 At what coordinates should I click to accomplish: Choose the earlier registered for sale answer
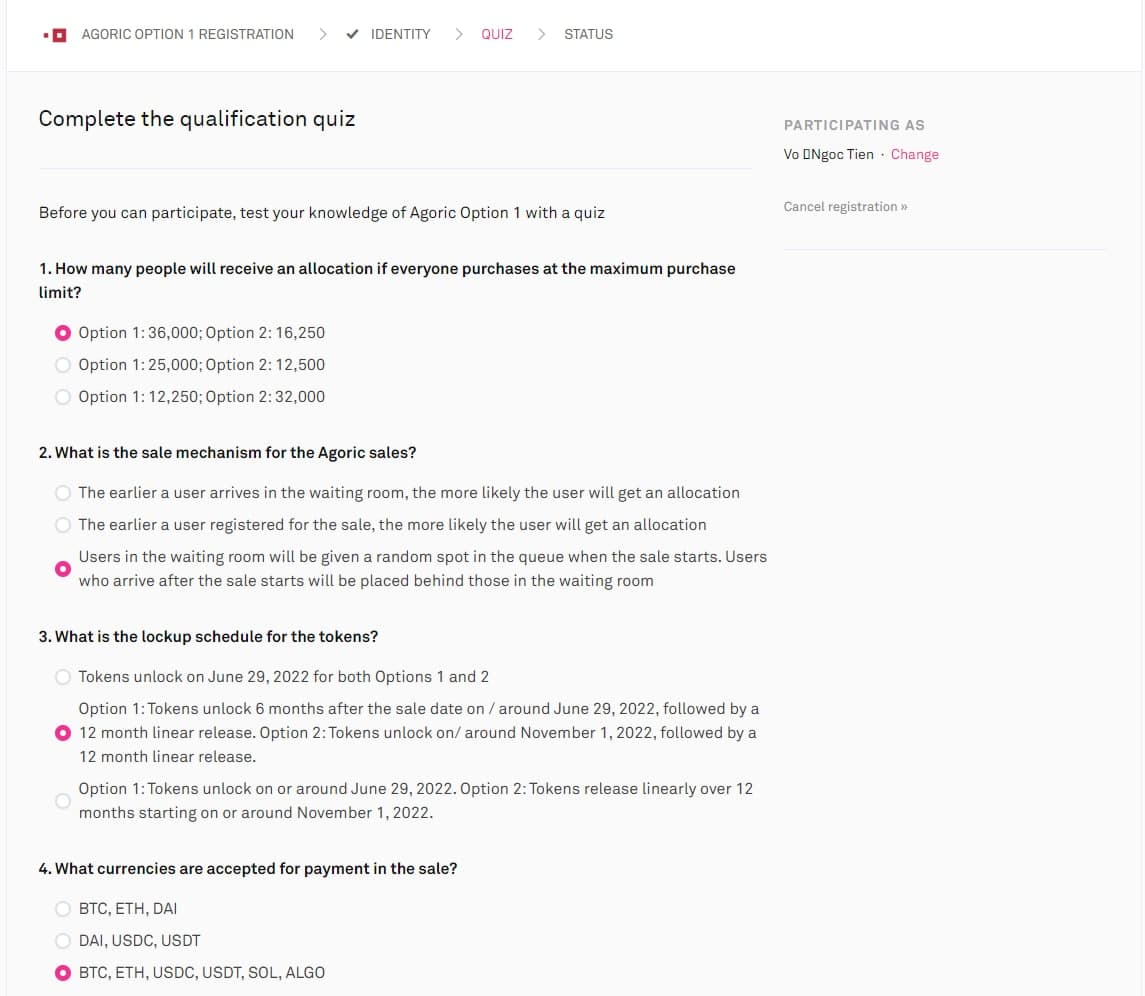click(x=63, y=525)
